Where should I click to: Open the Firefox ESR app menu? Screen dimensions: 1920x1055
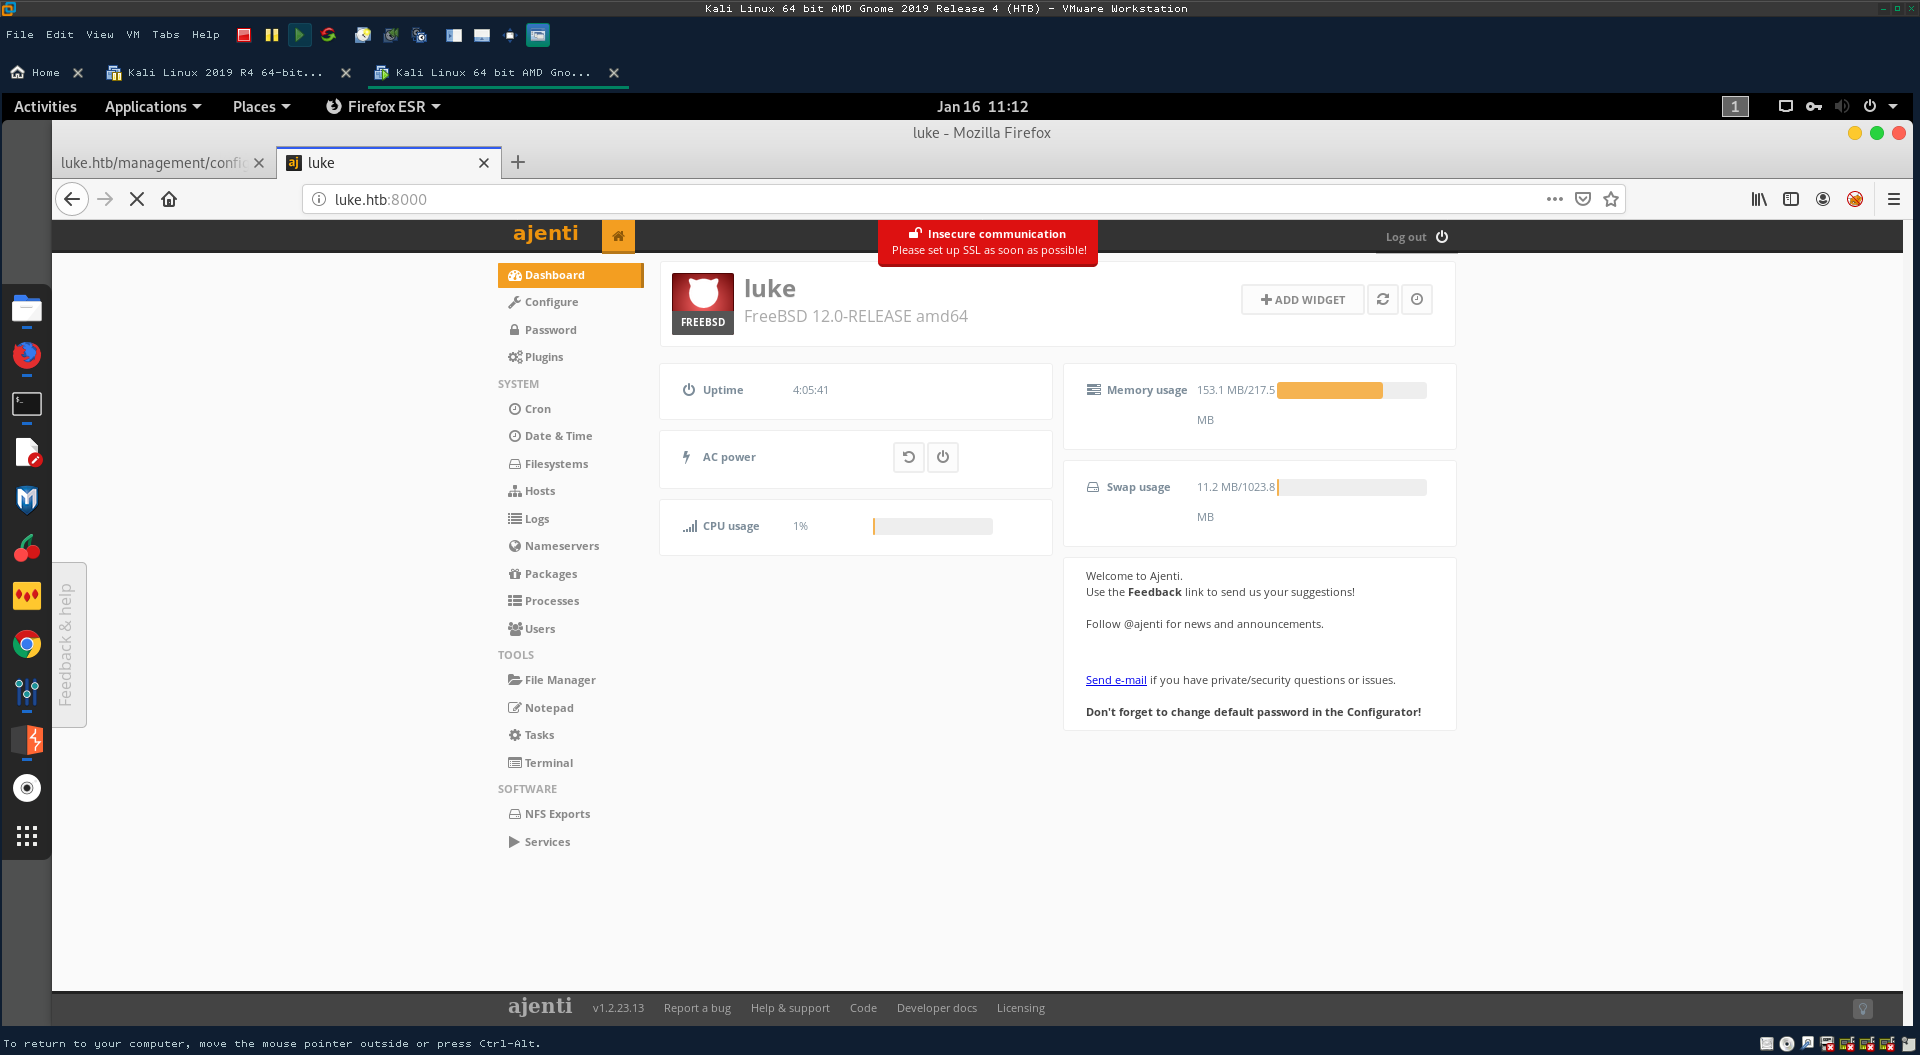click(x=384, y=107)
